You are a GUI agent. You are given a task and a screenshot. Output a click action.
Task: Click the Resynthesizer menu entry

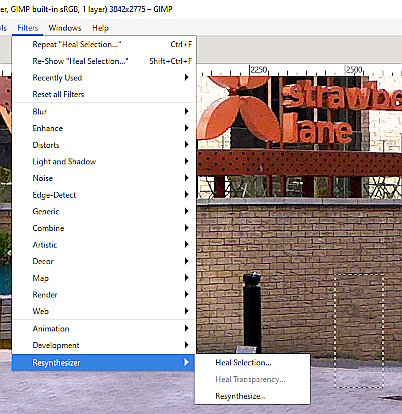104,362
